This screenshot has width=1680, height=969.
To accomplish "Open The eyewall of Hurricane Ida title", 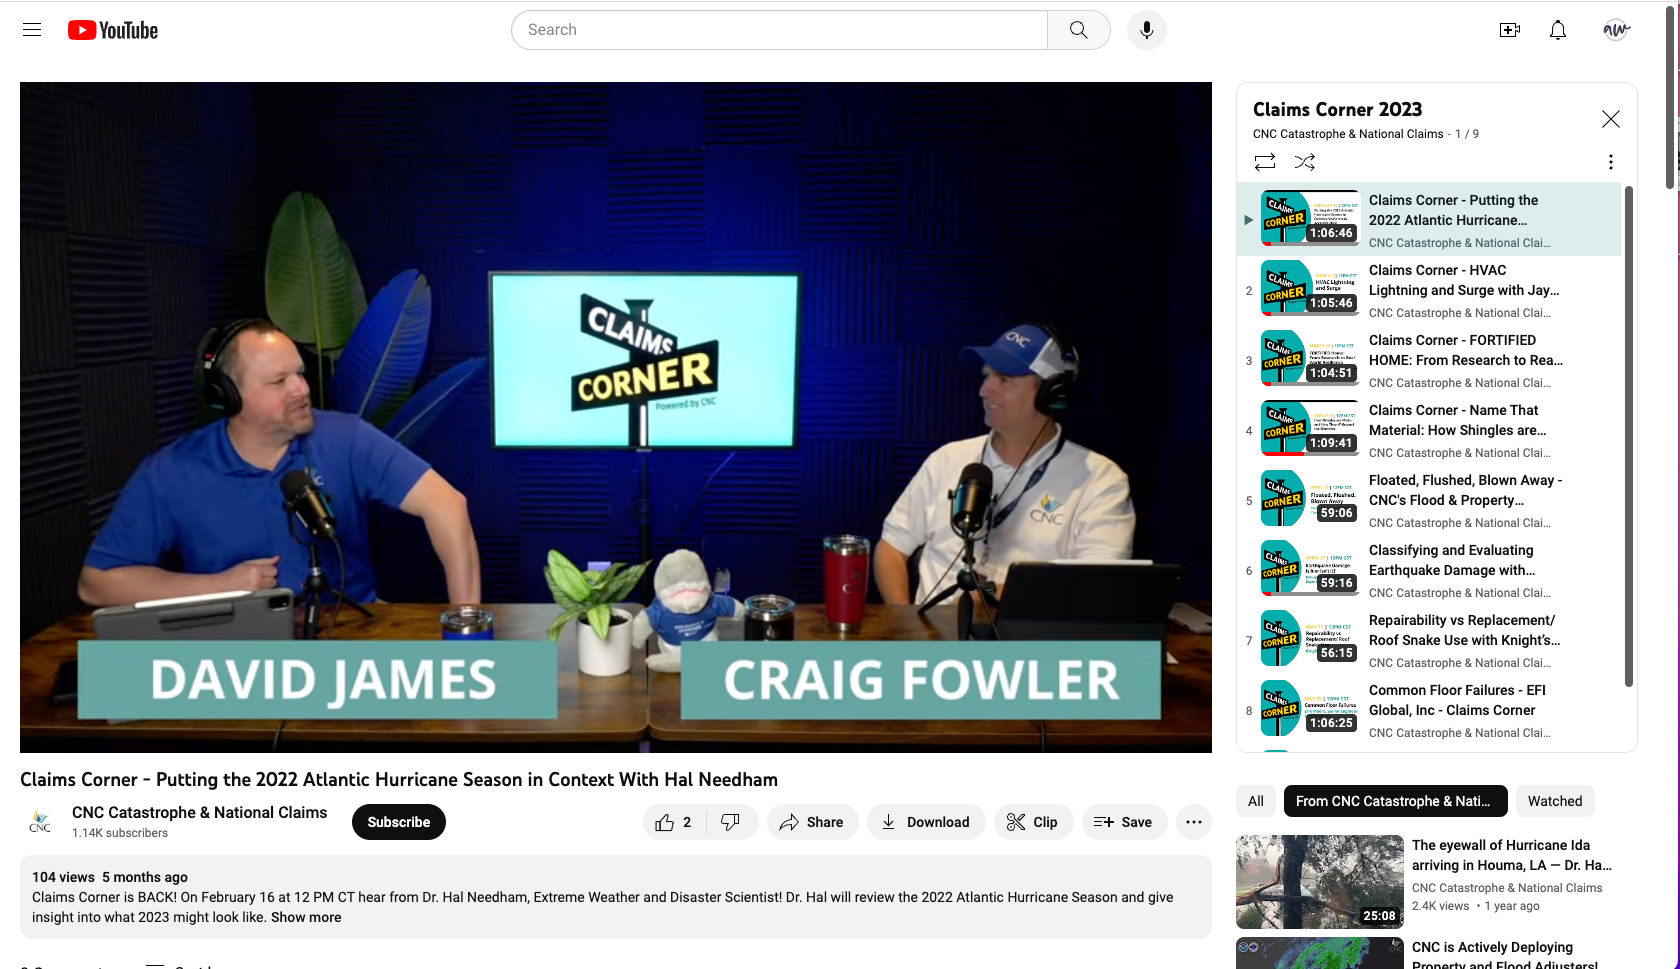I will [1511, 855].
